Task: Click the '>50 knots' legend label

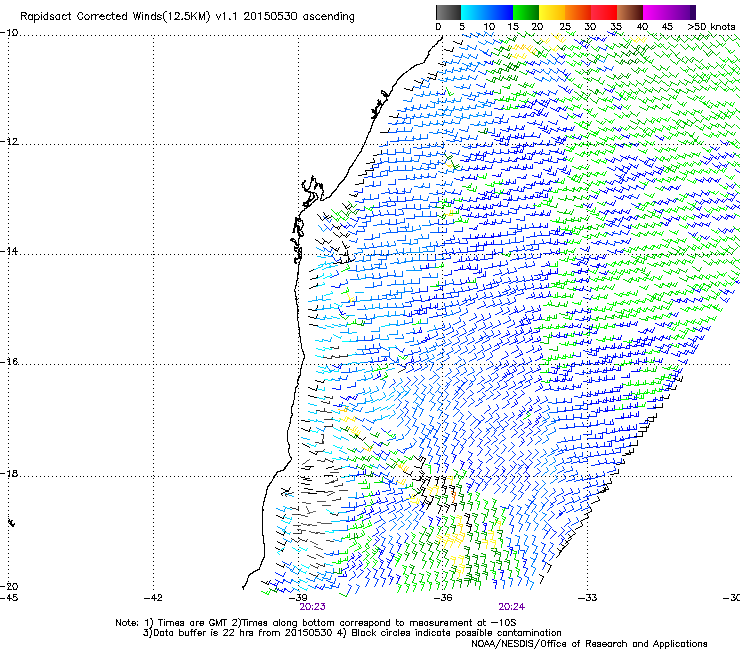Action: coord(711,27)
